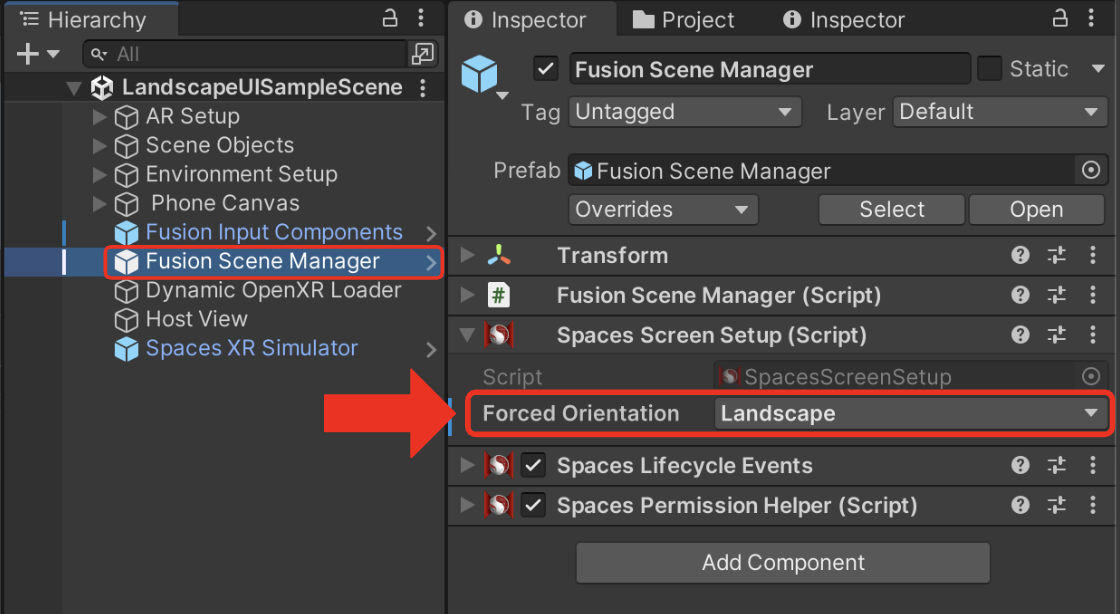Lock the Inspector panel

click(1060, 18)
